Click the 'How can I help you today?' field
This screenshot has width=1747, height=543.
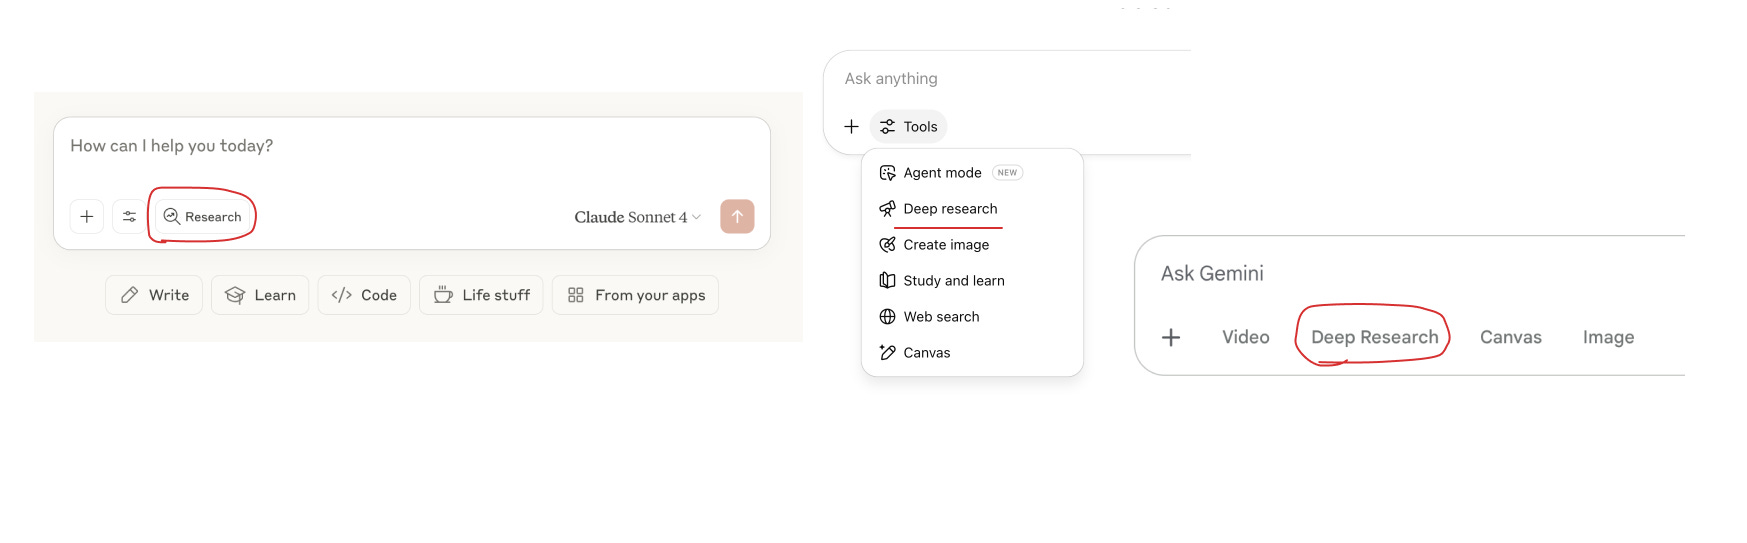coord(172,146)
